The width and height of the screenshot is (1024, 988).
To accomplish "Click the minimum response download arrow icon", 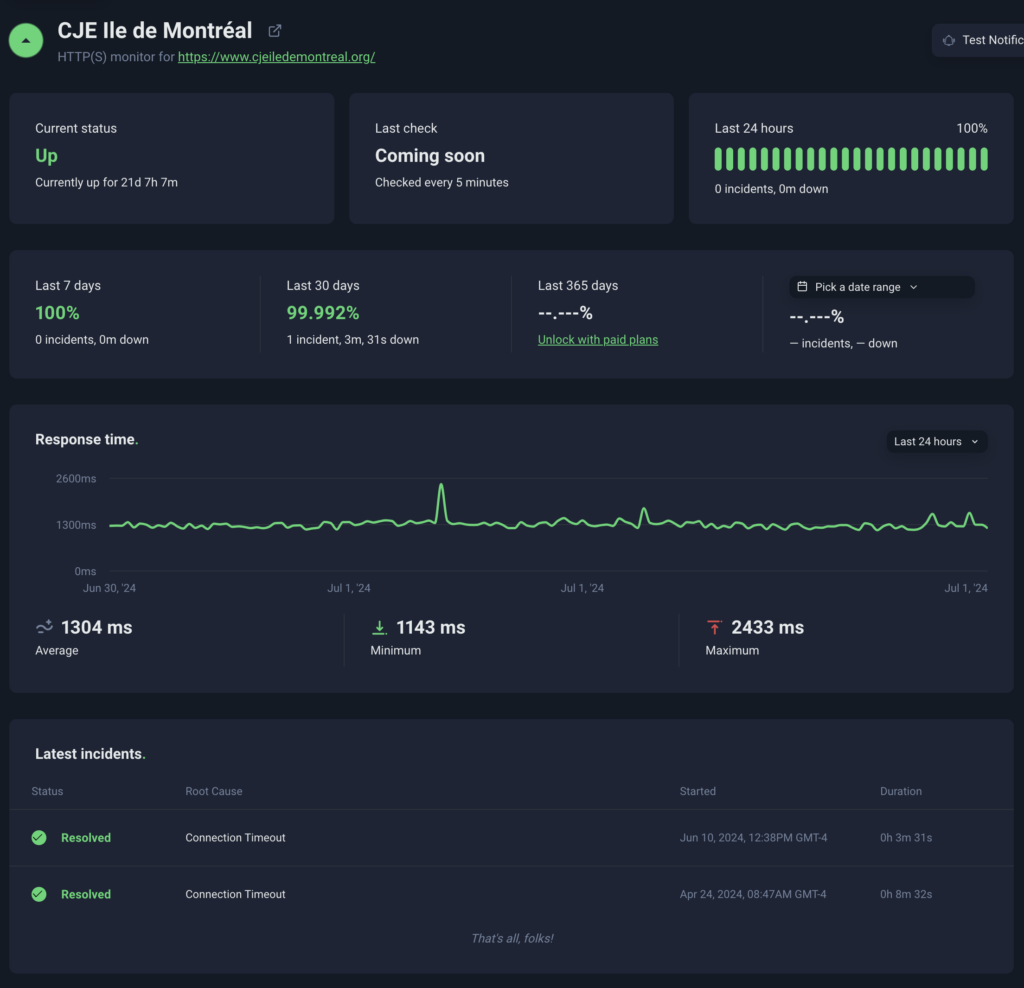I will click(379, 627).
